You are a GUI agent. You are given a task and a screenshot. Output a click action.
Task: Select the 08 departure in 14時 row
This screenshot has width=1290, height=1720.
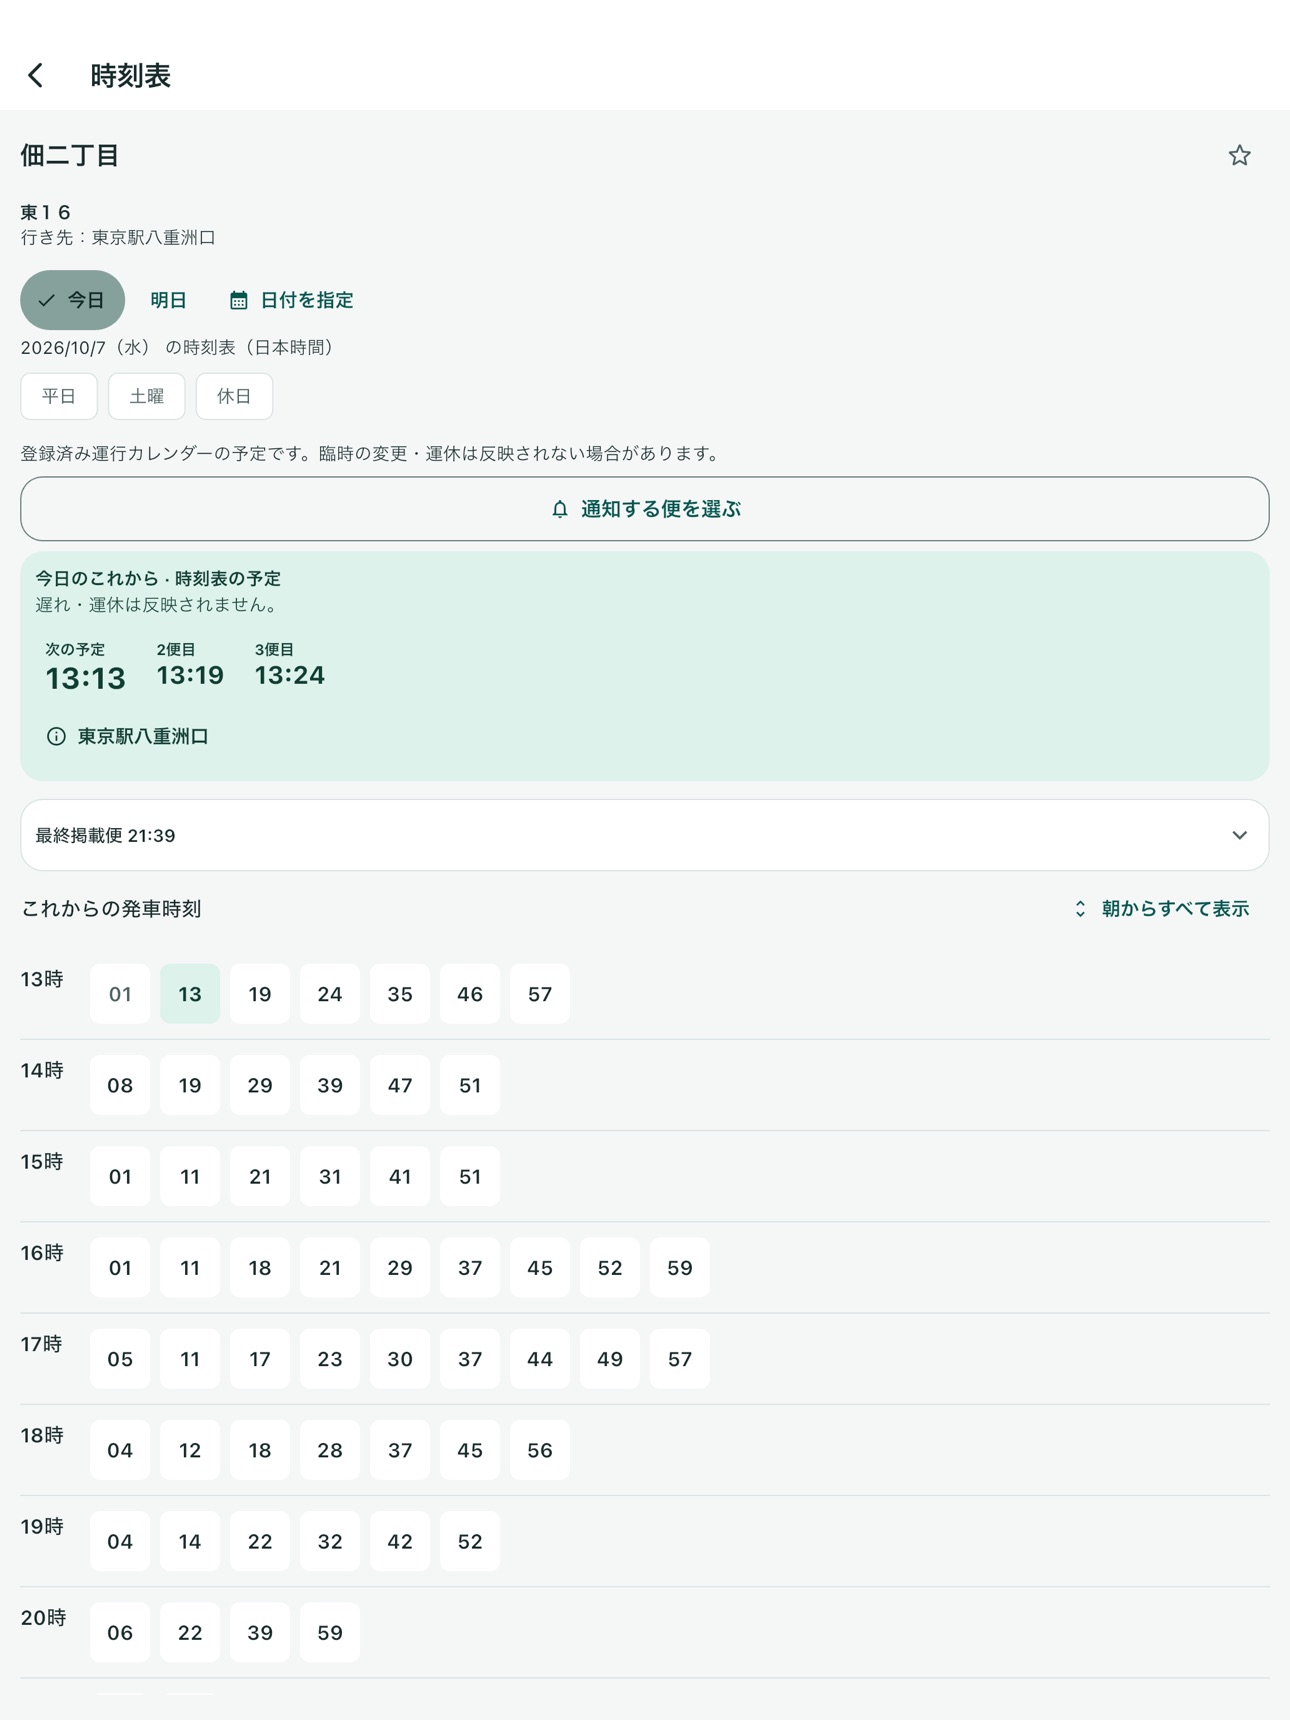pos(120,1085)
